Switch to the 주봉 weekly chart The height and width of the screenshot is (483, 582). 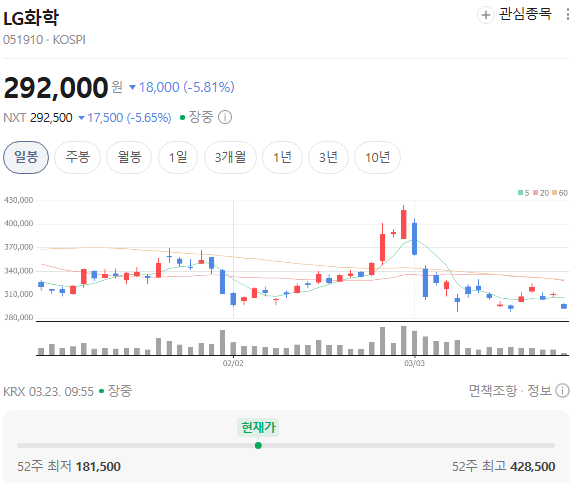pos(78,157)
